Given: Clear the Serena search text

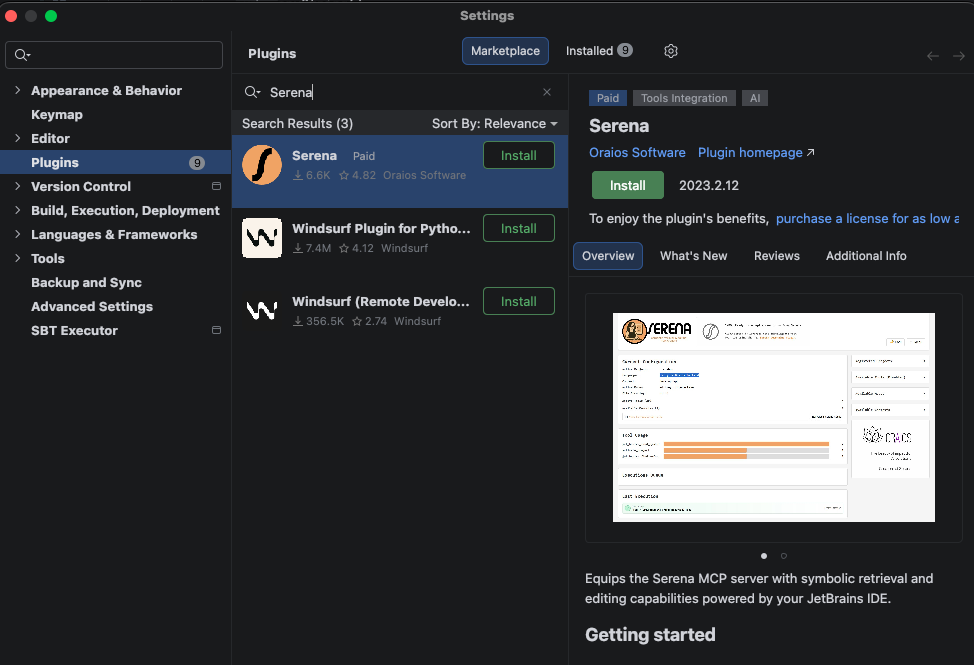Looking at the screenshot, I should pyautogui.click(x=547, y=92).
